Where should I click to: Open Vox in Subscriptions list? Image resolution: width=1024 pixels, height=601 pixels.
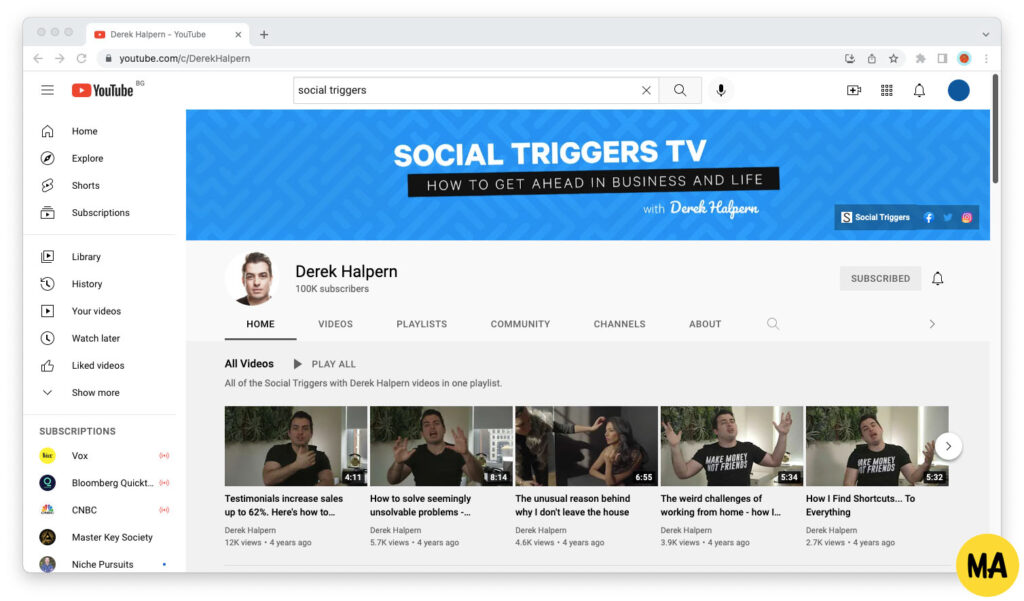point(101,456)
